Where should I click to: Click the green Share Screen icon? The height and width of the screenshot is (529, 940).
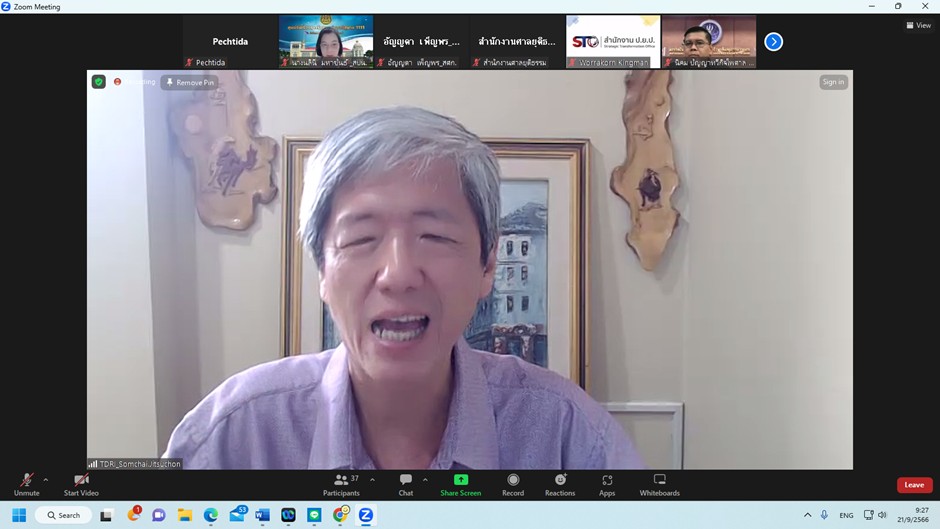click(x=460, y=481)
